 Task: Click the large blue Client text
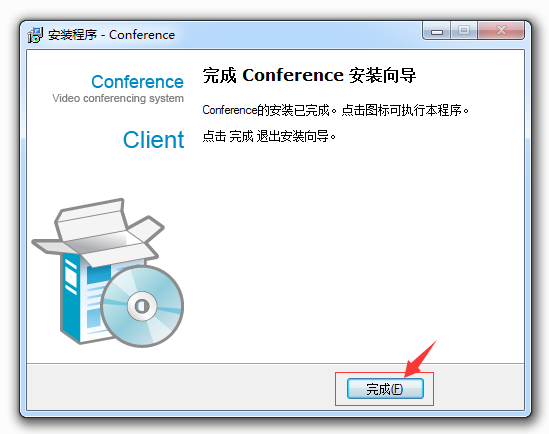[x=153, y=140]
